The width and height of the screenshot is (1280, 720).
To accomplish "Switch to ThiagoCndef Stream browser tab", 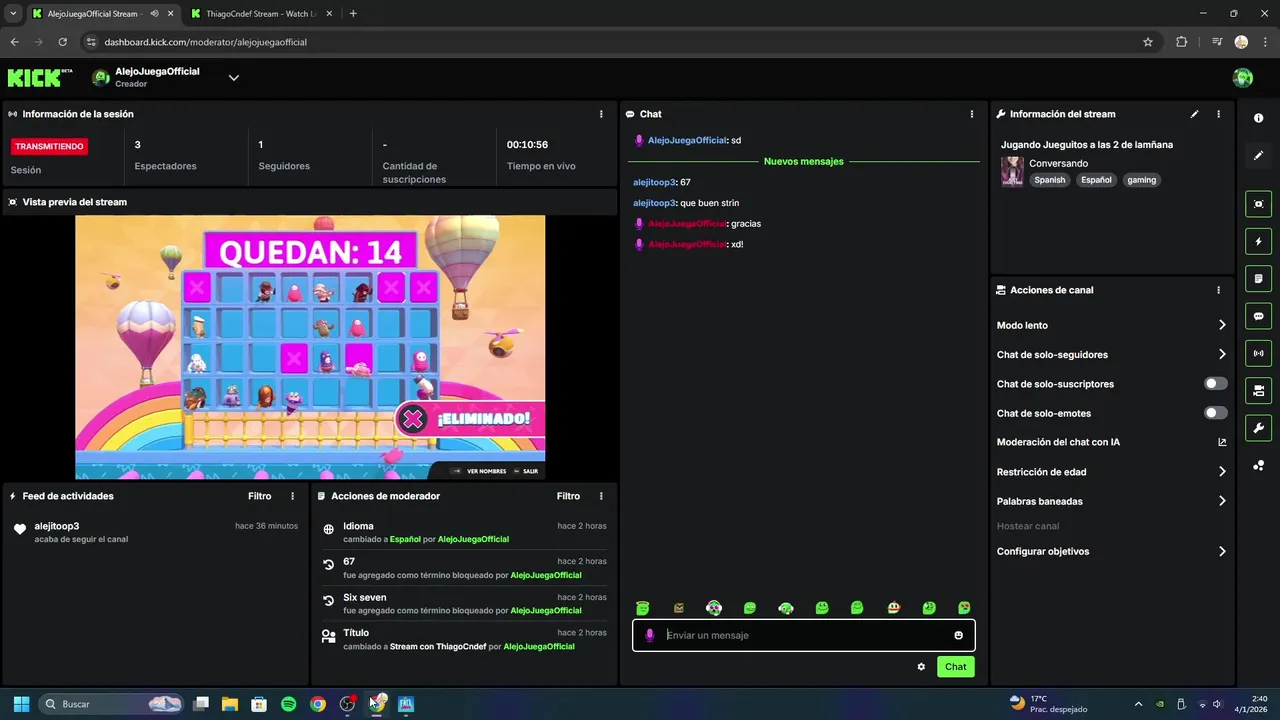I will [x=260, y=14].
